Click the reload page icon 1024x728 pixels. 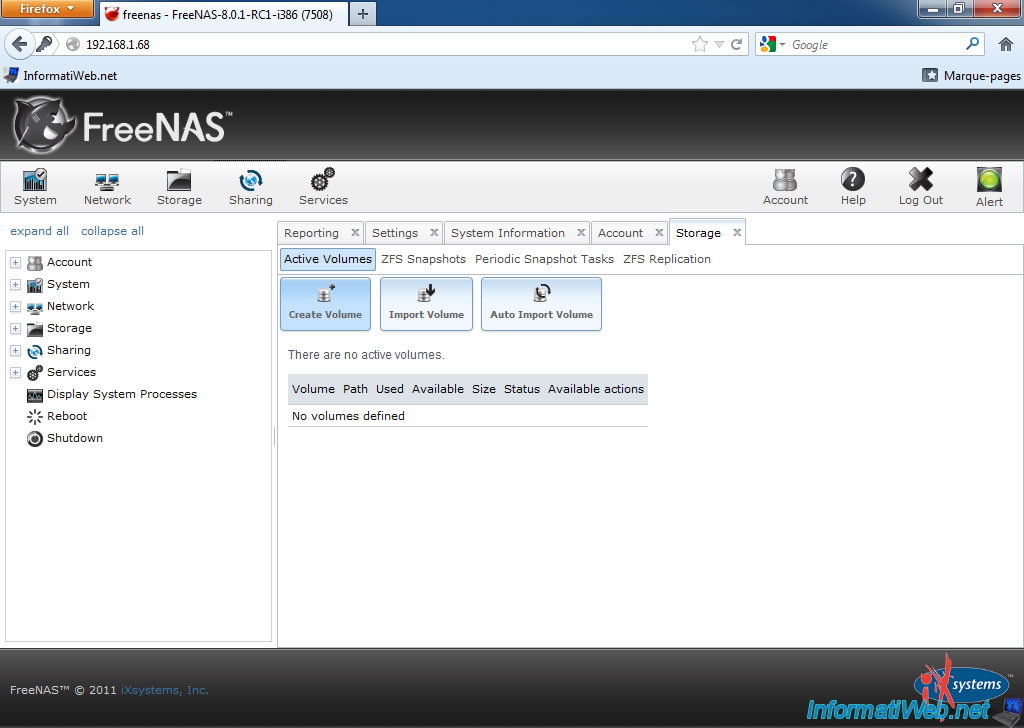(x=737, y=44)
